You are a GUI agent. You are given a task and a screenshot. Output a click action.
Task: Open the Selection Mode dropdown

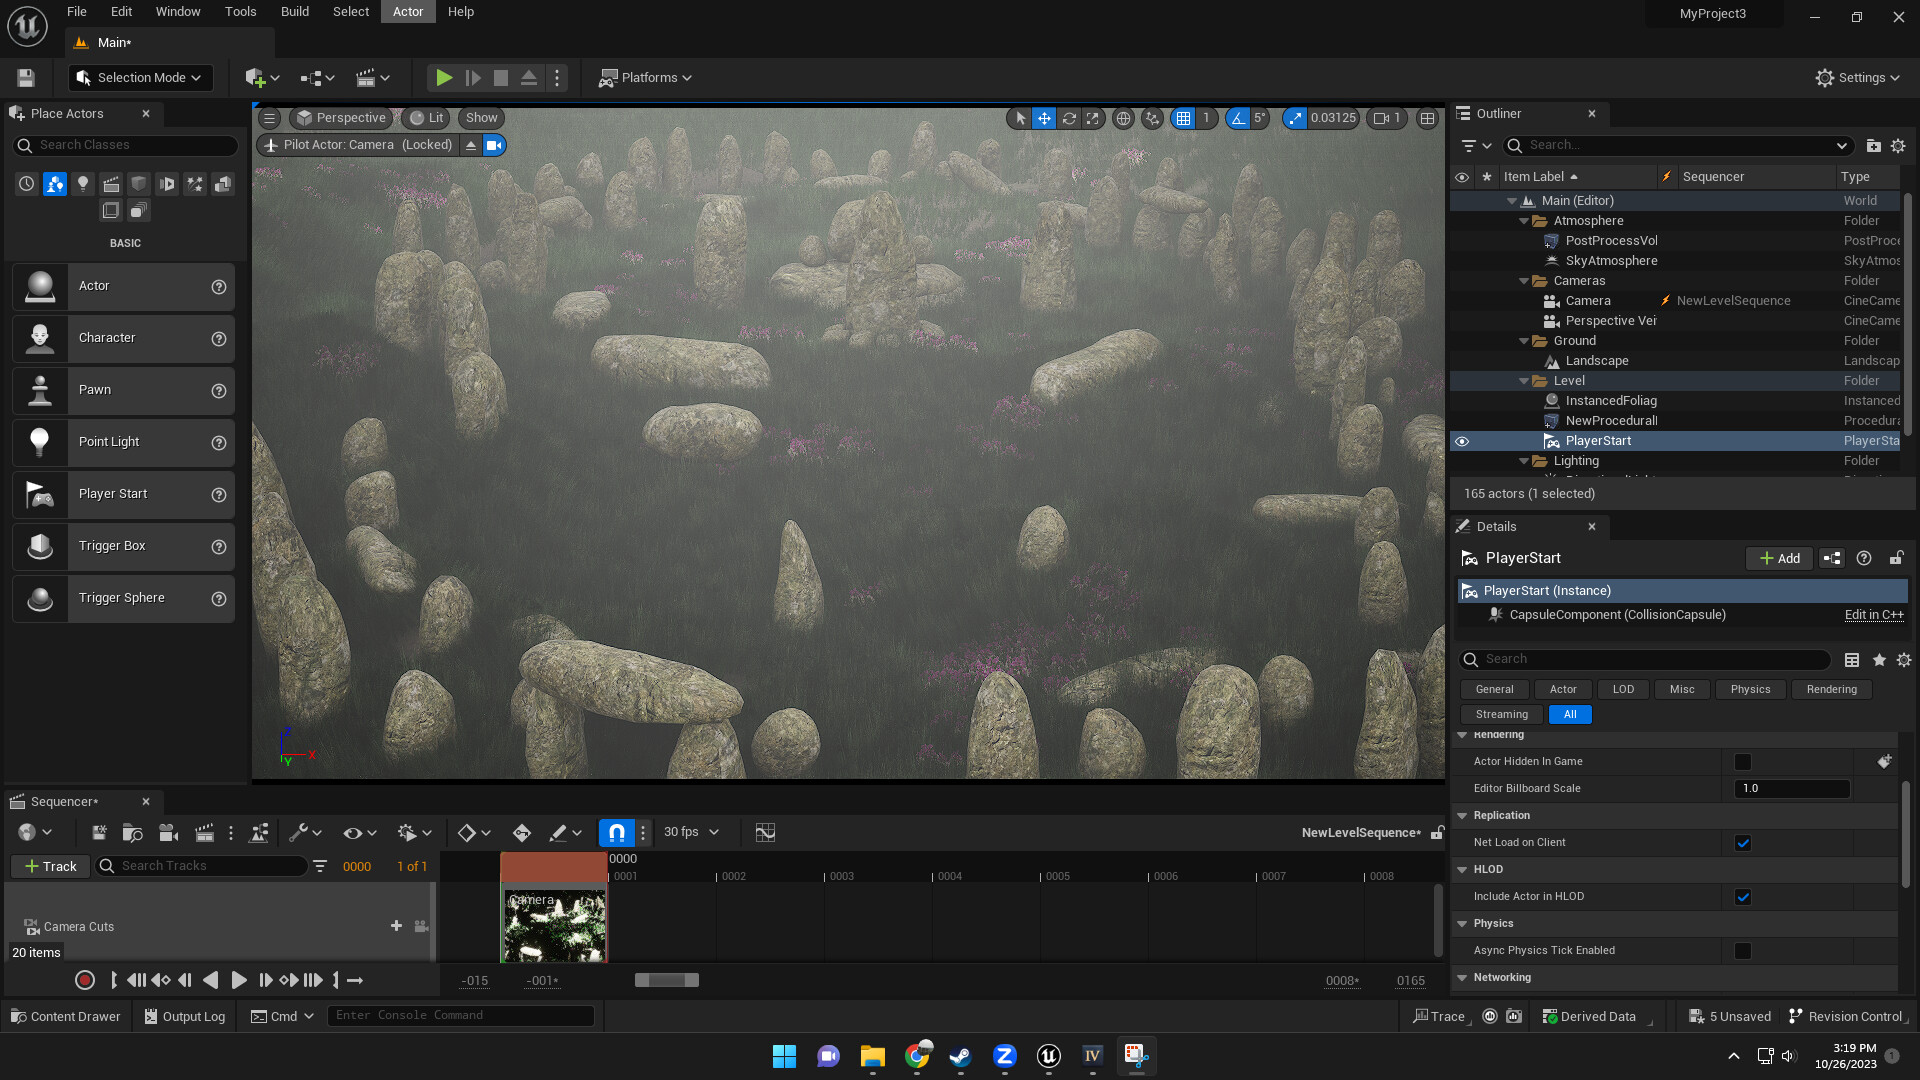point(139,78)
